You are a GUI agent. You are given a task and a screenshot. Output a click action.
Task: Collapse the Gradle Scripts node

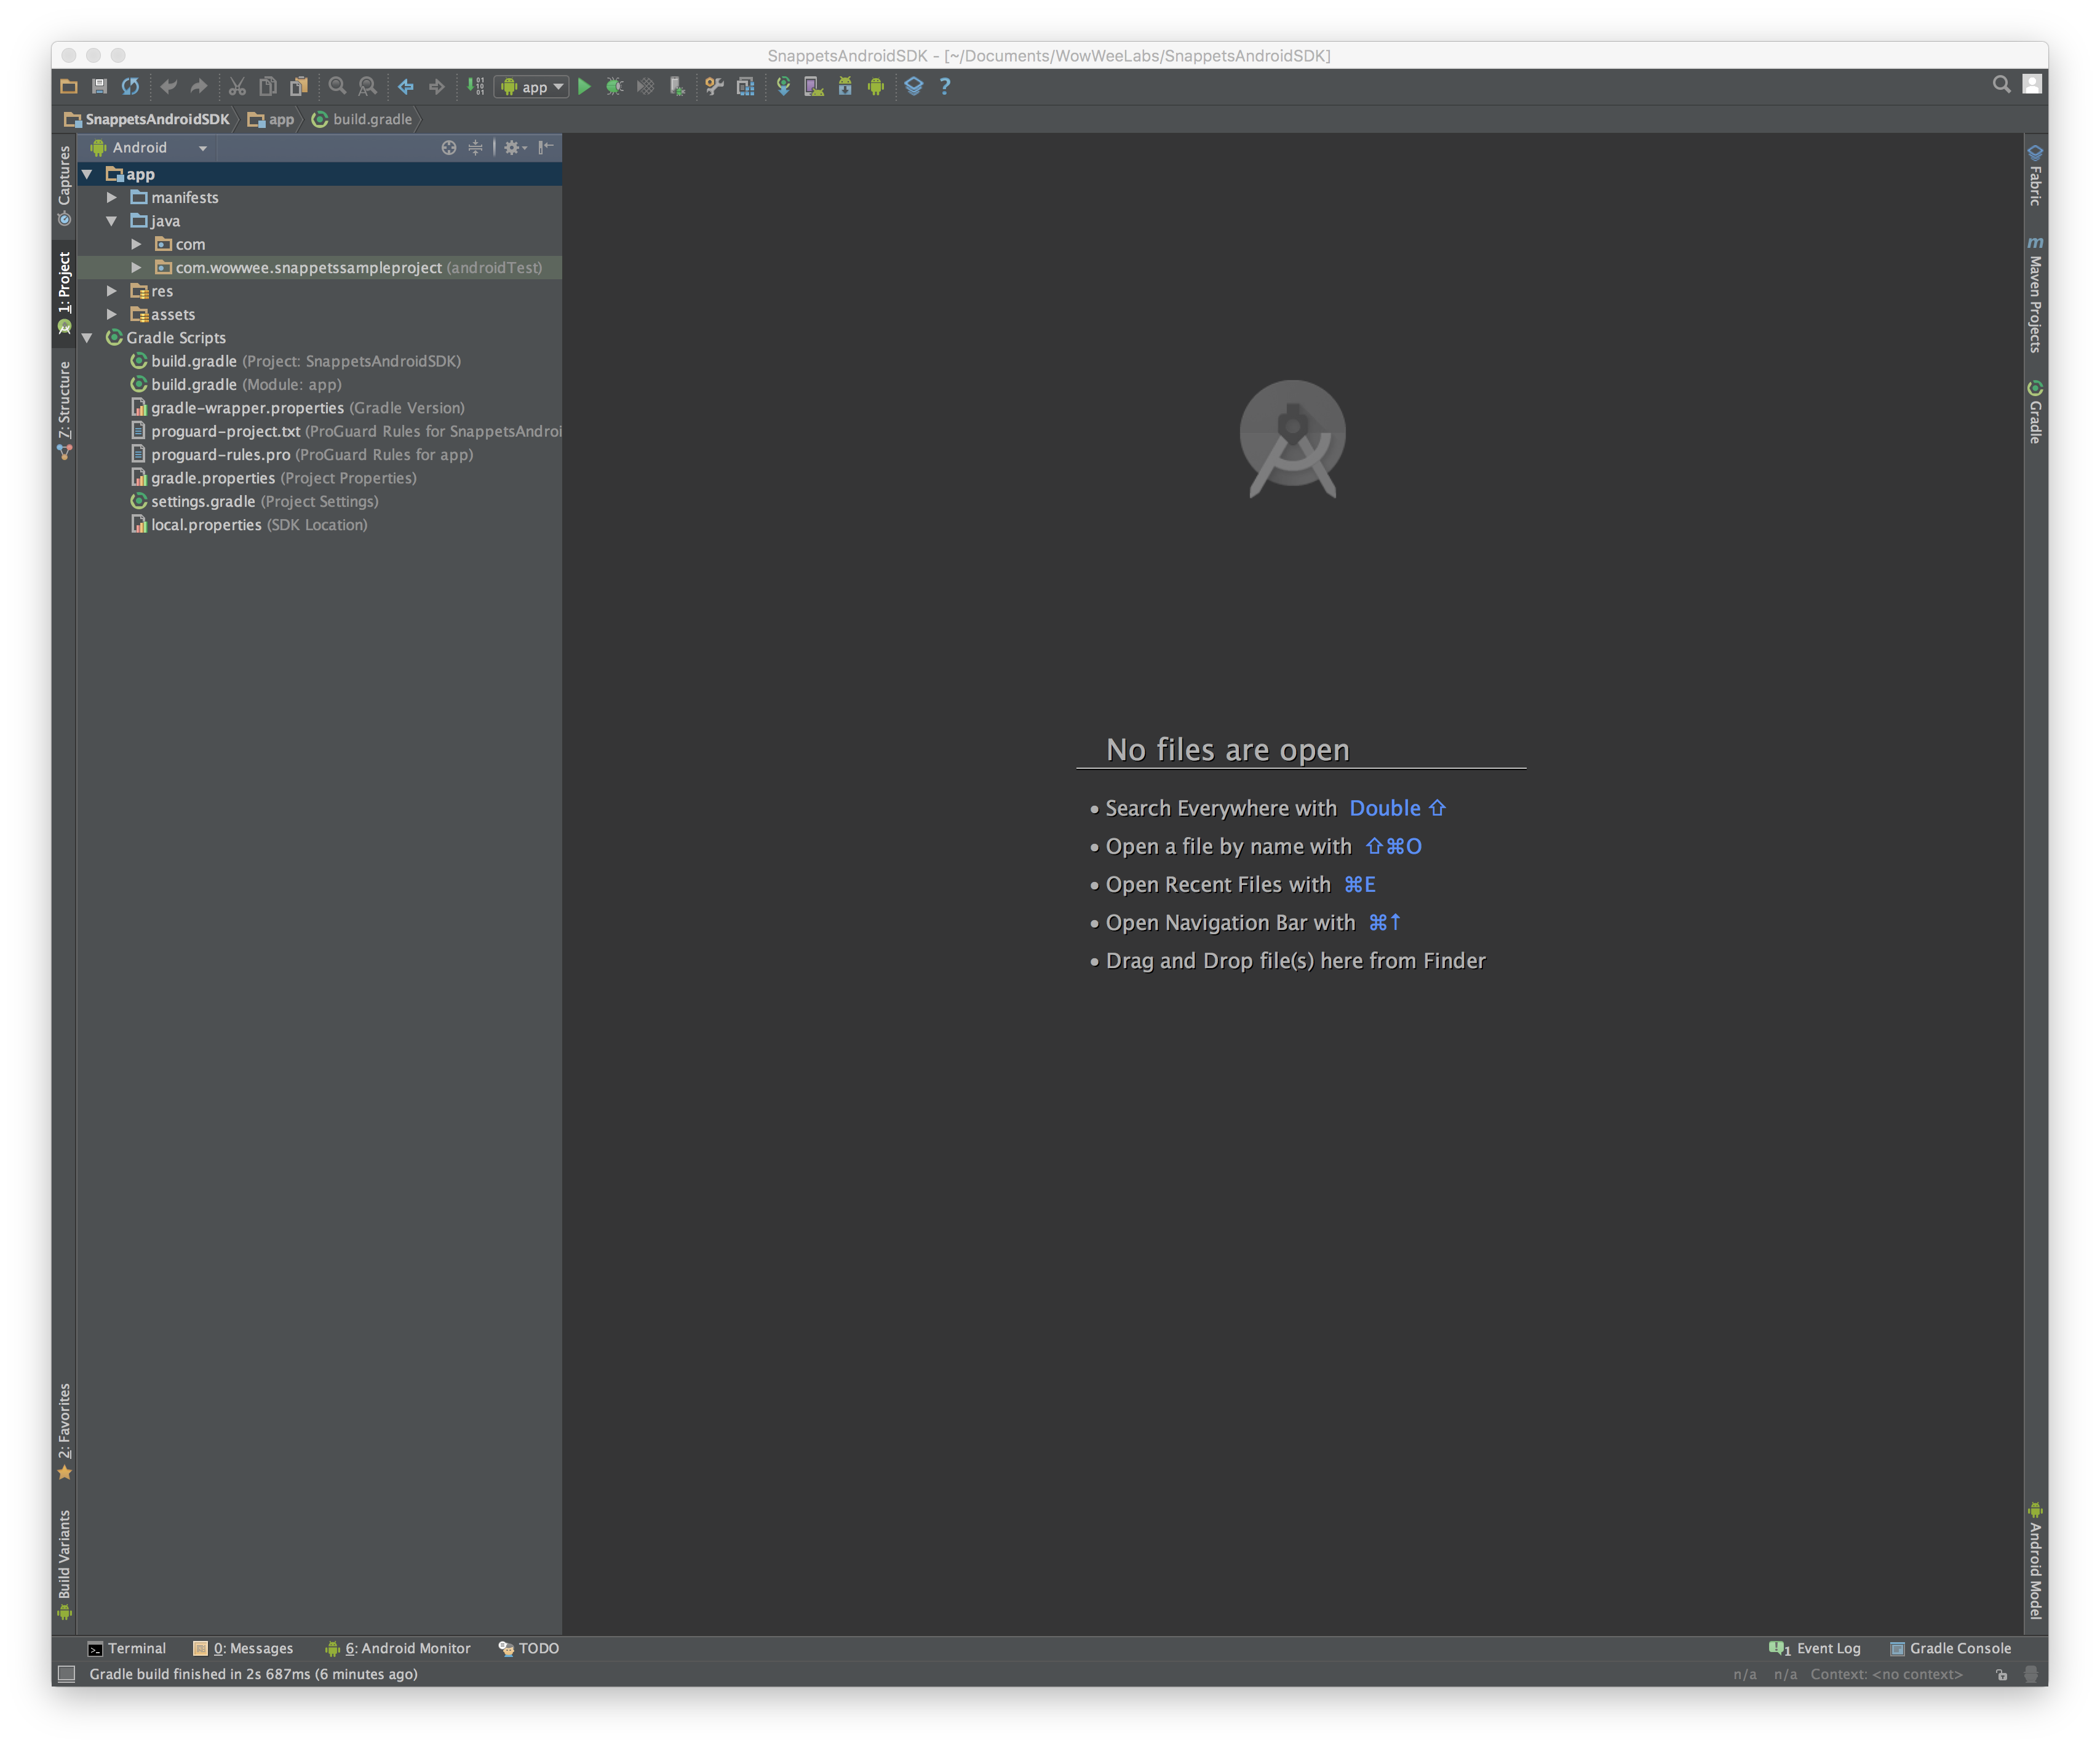pyautogui.click(x=88, y=338)
